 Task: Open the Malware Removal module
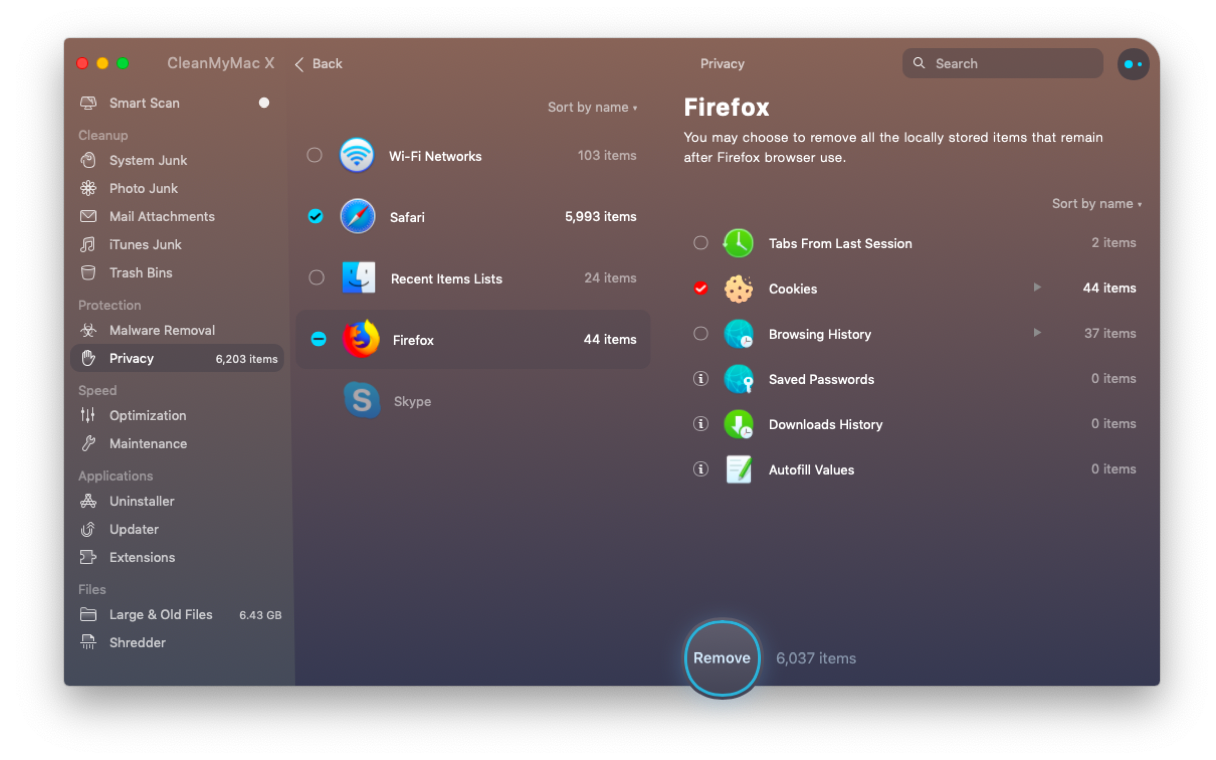pyautogui.click(x=176, y=330)
